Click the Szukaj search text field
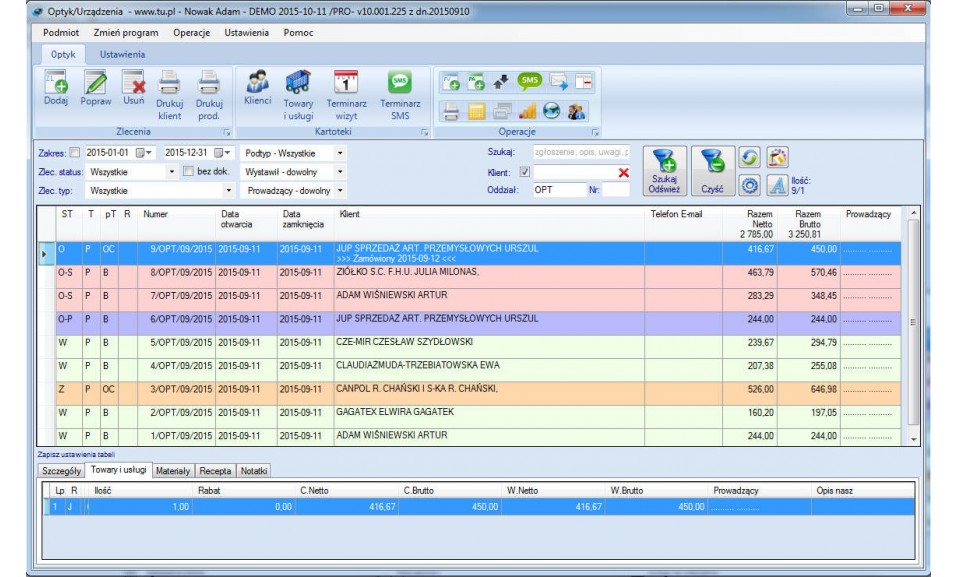Screen dimensions: 957x577 tap(581, 153)
